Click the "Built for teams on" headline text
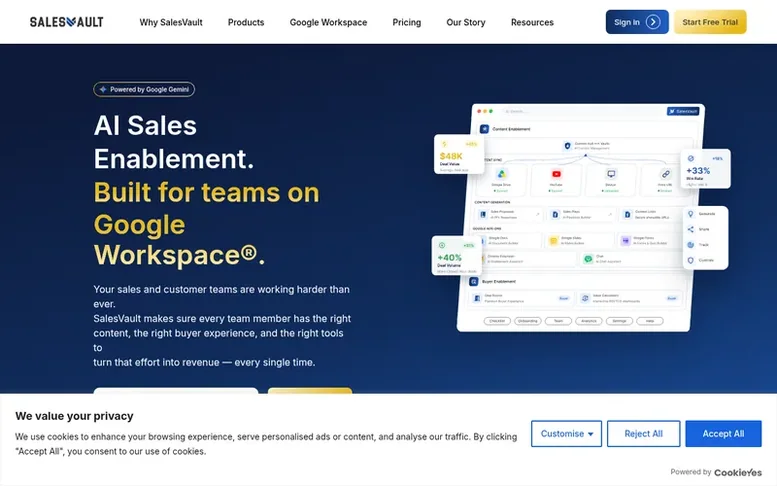 [207, 192]
